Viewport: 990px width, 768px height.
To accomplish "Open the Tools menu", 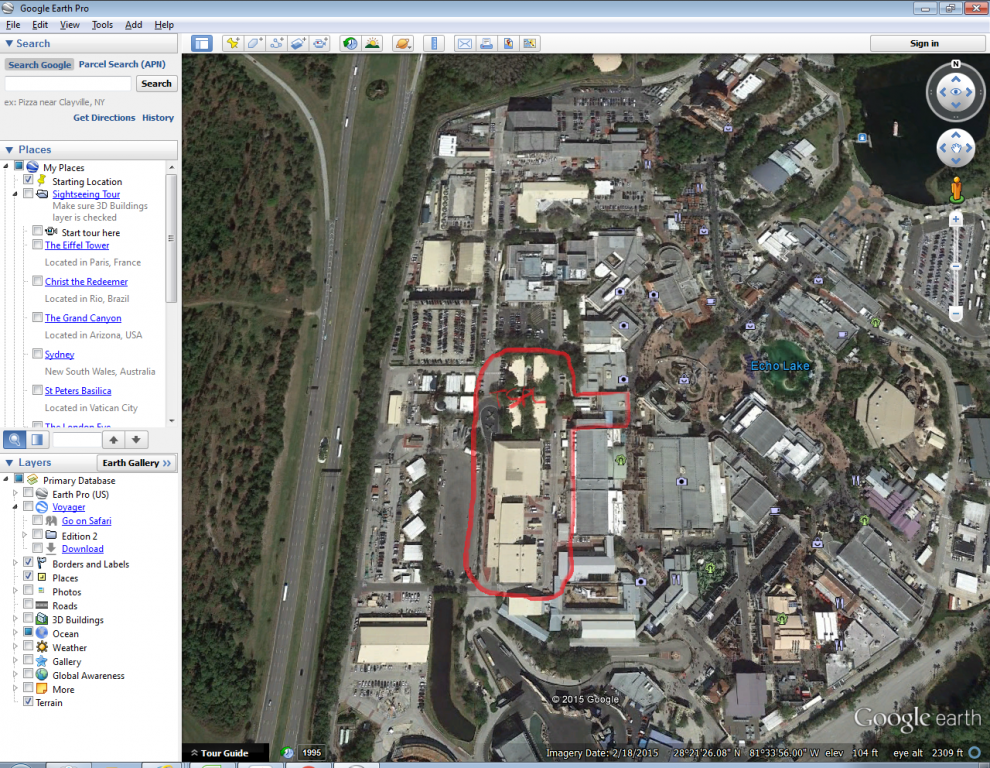I will pos(102,25).
